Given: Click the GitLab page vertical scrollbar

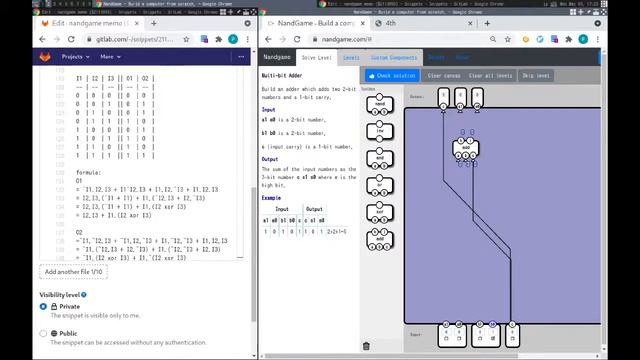Looking at the screenshot, I should click(253, 254).
